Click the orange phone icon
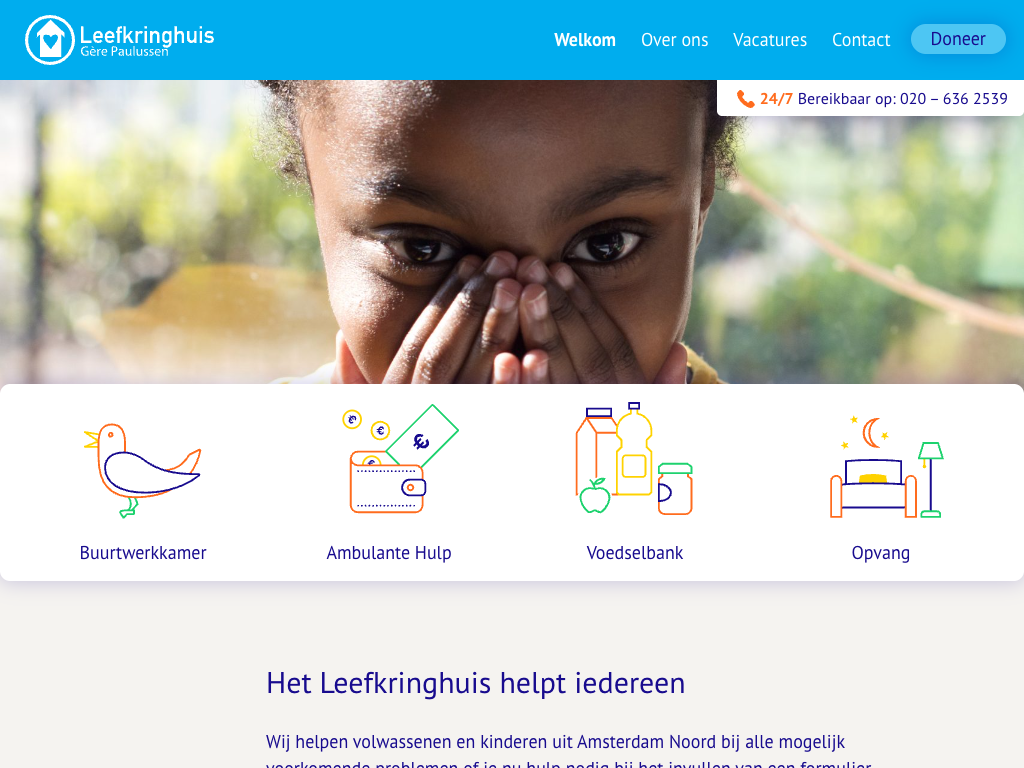Screen dimensions: 1024x768 tap(745, 99)
